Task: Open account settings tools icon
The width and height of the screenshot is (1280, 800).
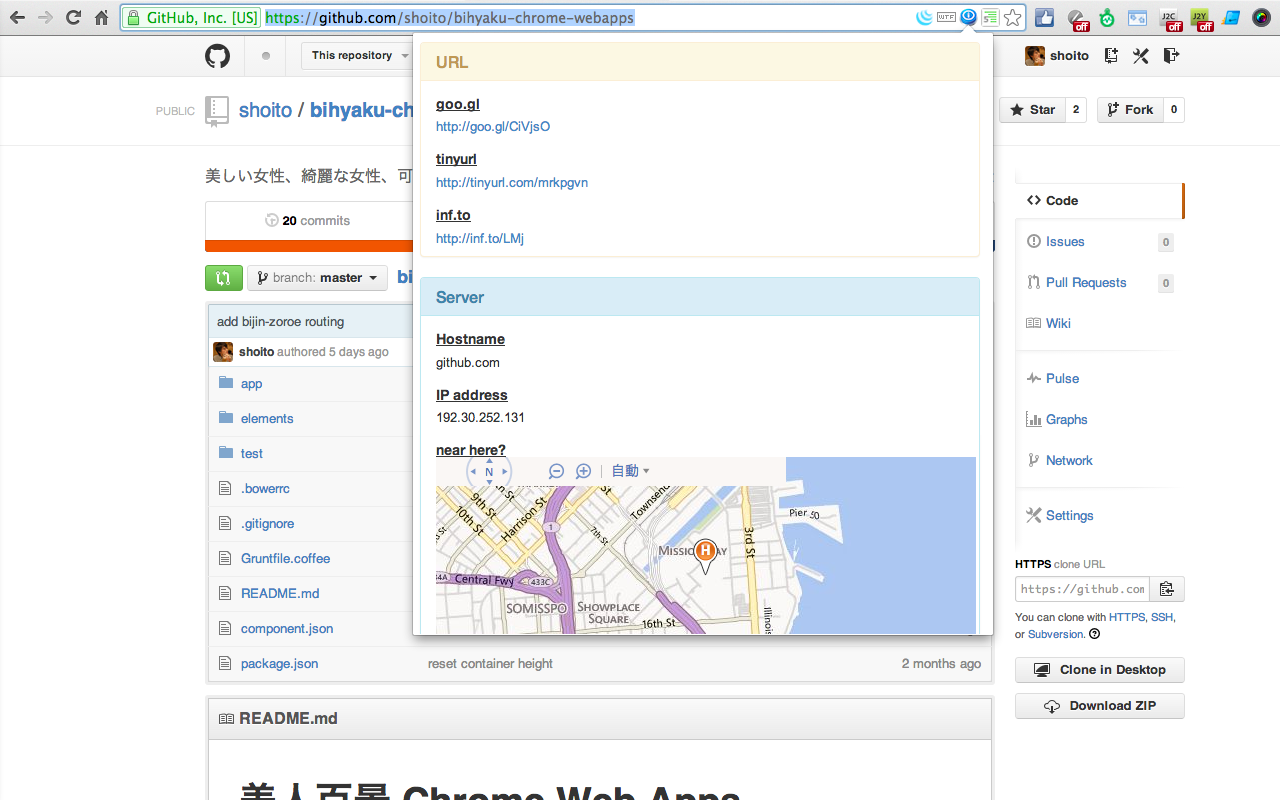Action: click(x=1141, y=56)
